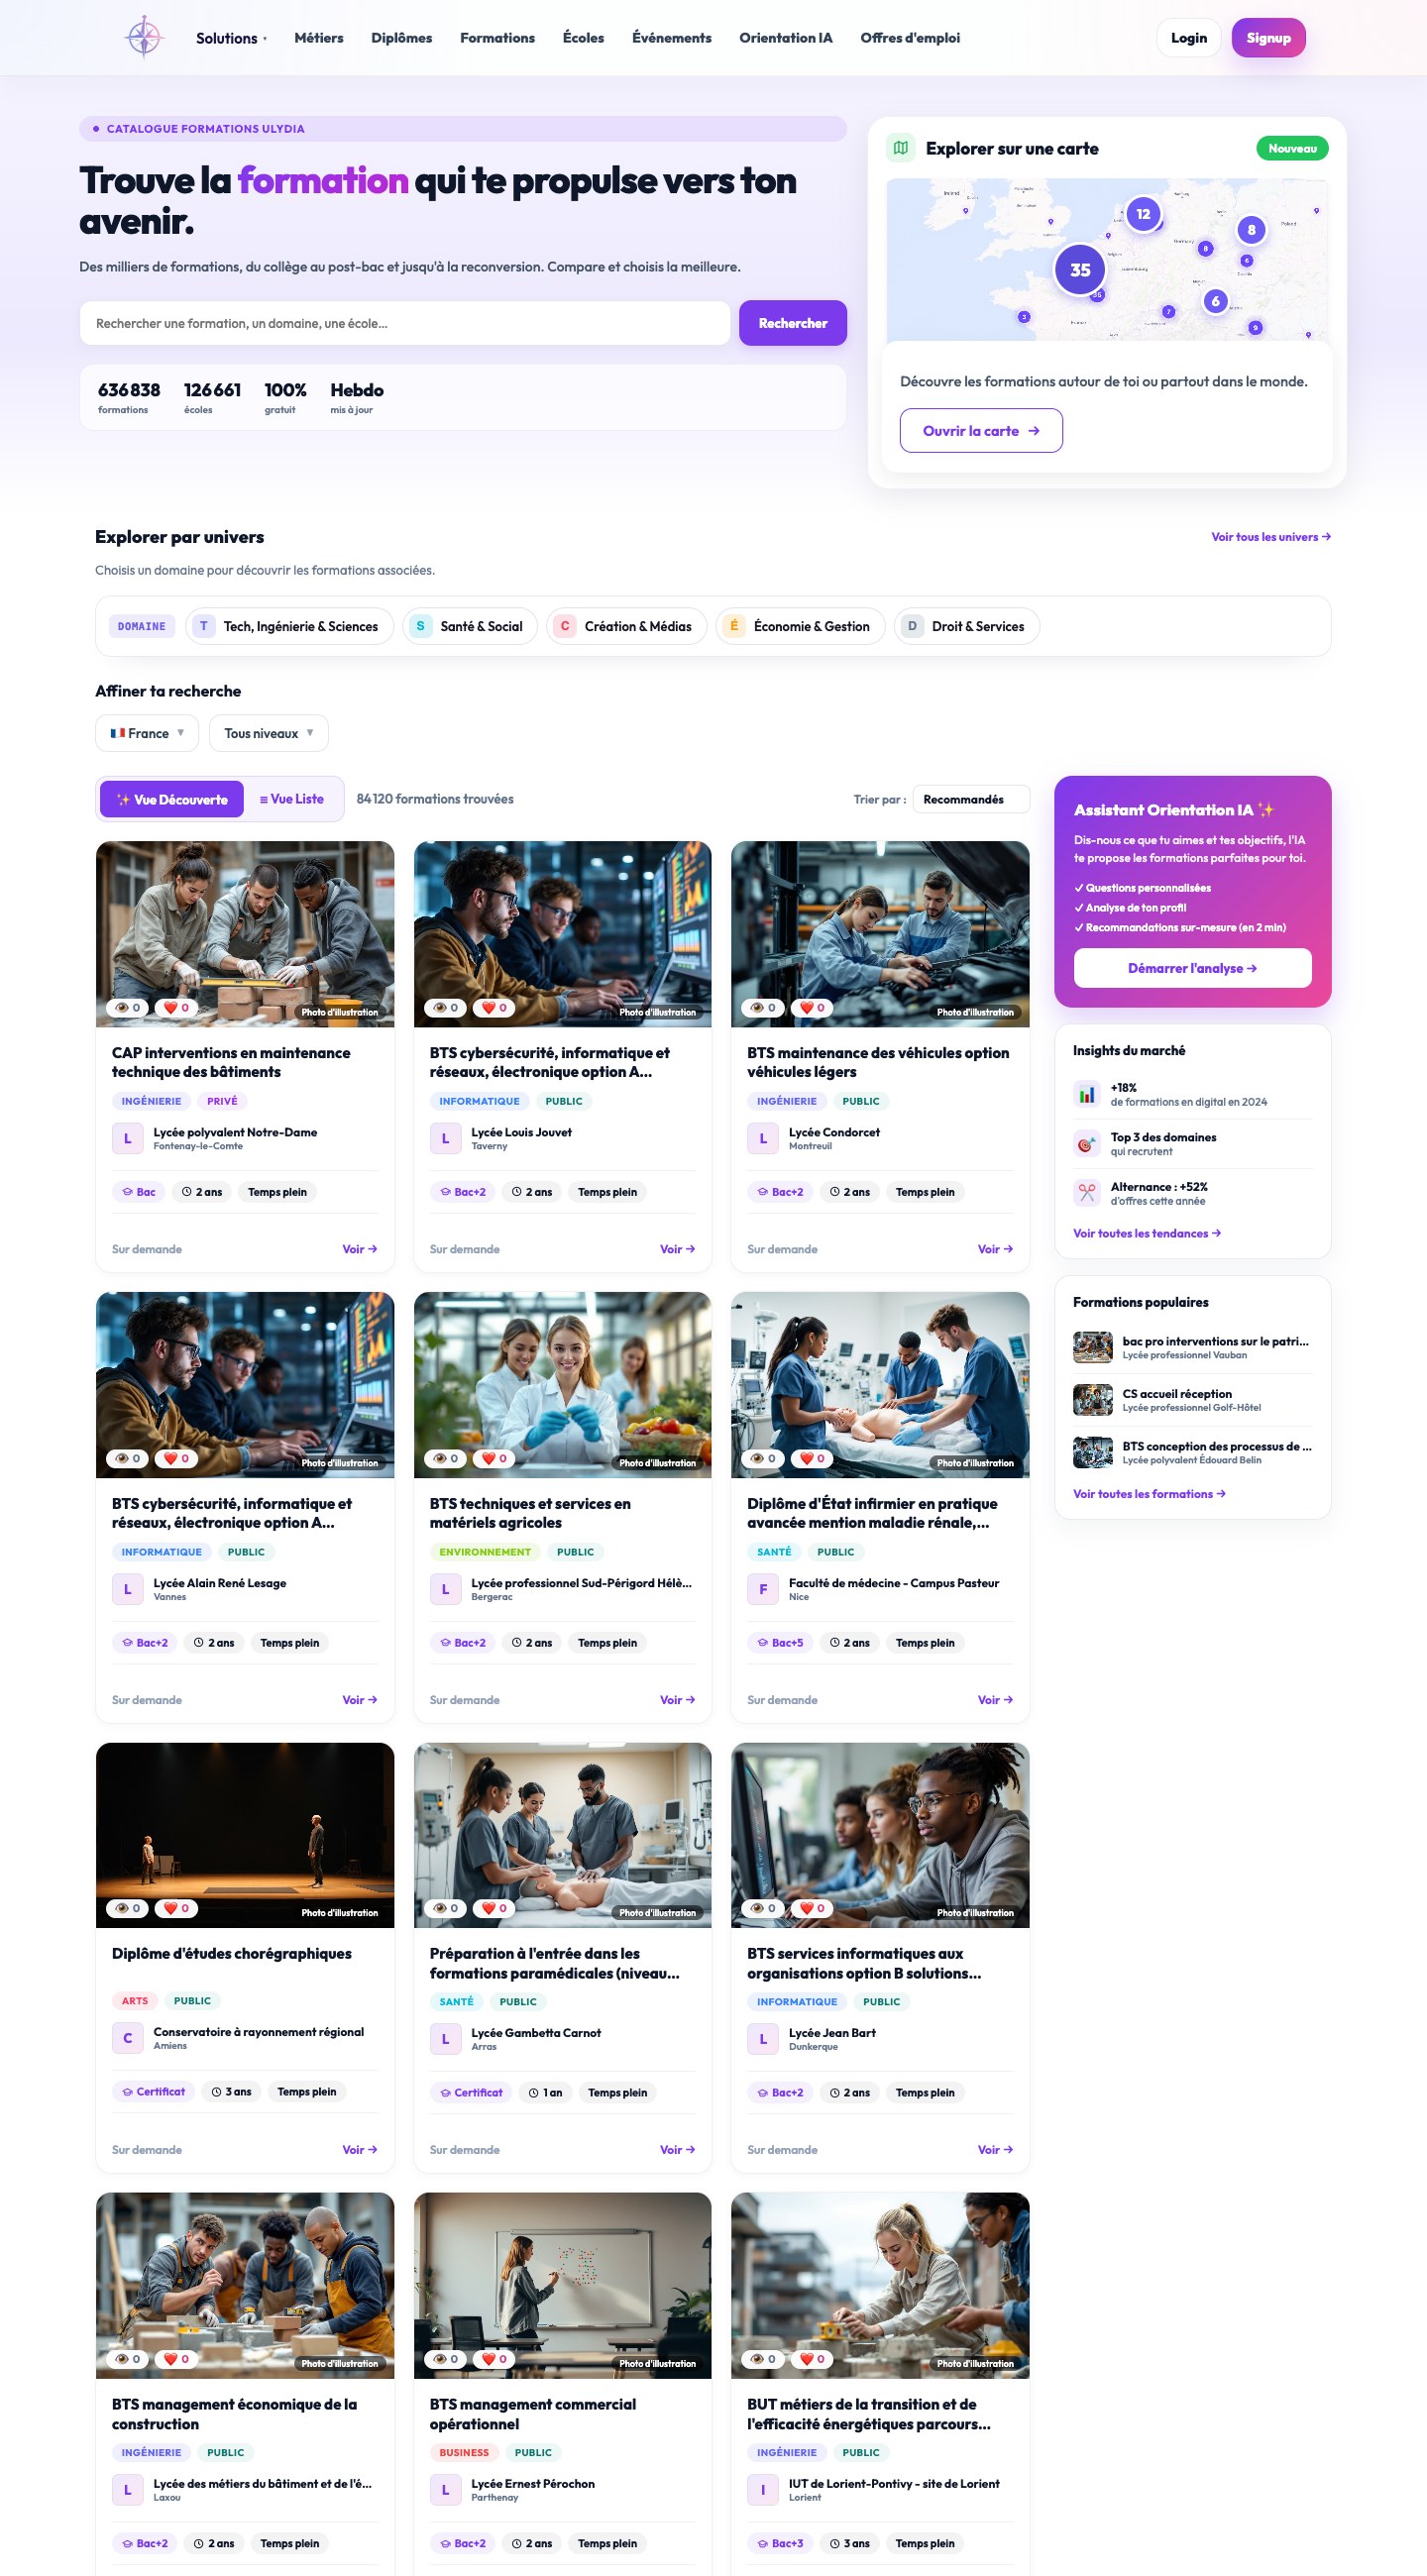
Task: Click the Rechercher button
Action: click(x=793, y=323)
